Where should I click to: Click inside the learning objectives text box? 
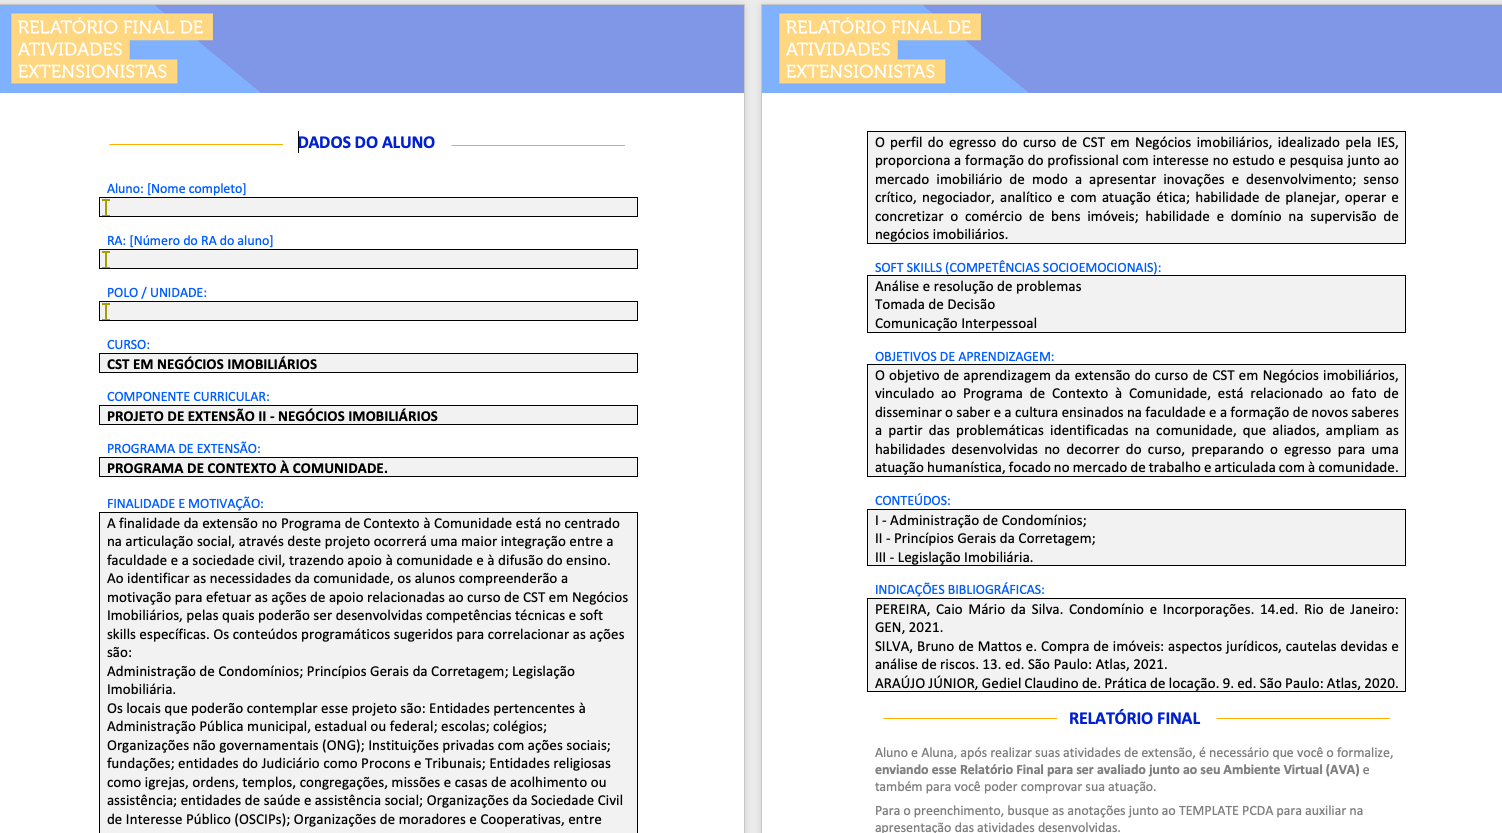coord(1136,421)
